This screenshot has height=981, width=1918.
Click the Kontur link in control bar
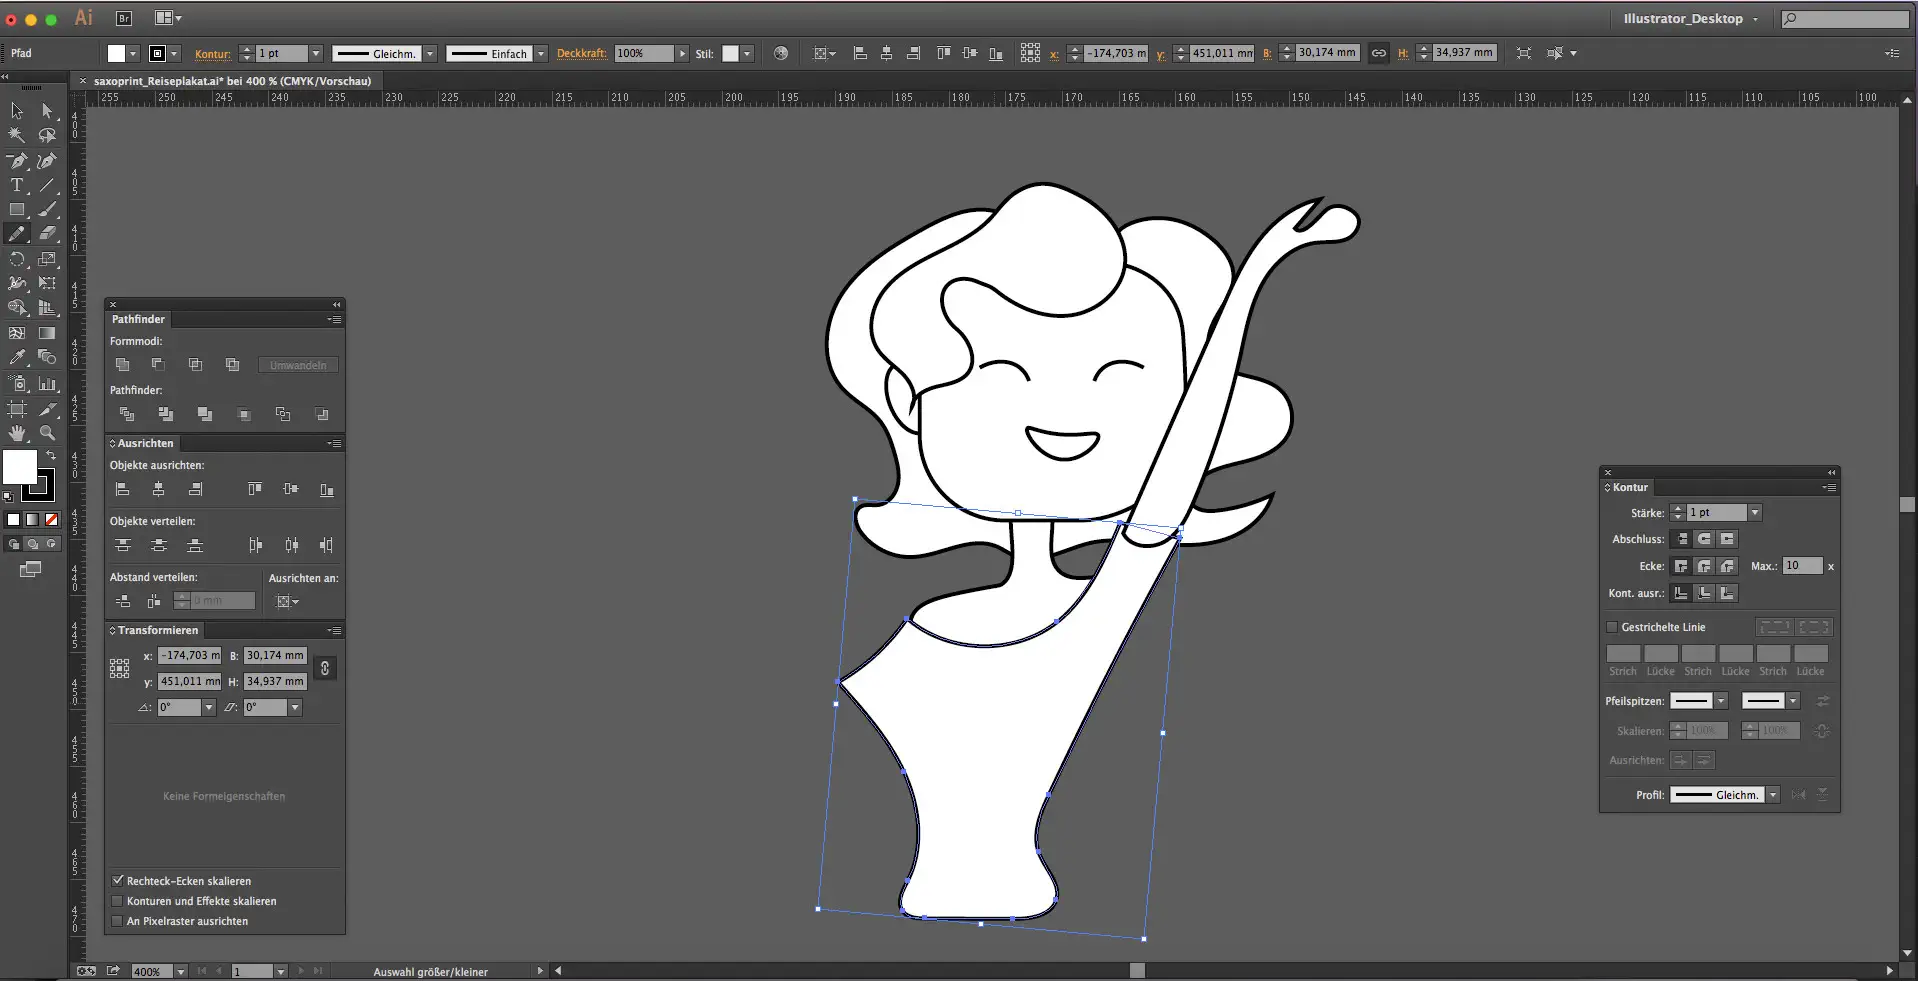pyautogui.click(x=212, y=54)
